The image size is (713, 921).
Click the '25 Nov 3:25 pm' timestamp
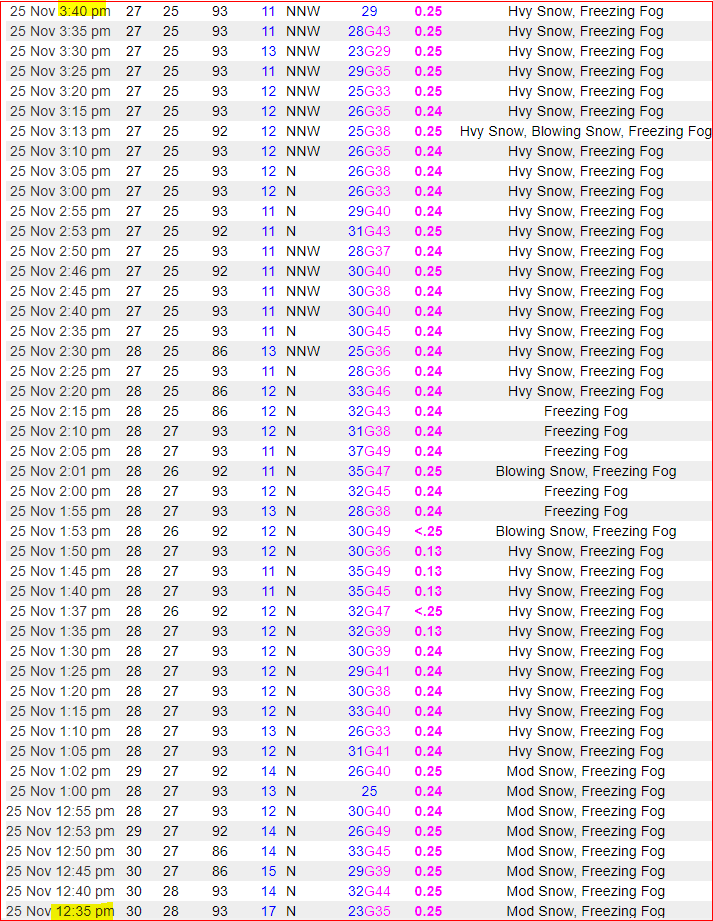pos(60,71)
